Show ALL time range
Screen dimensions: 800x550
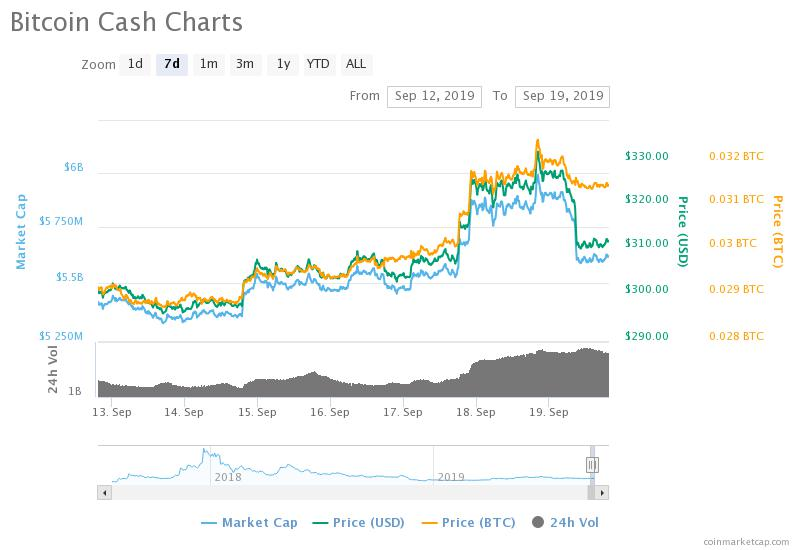[356, 64]
